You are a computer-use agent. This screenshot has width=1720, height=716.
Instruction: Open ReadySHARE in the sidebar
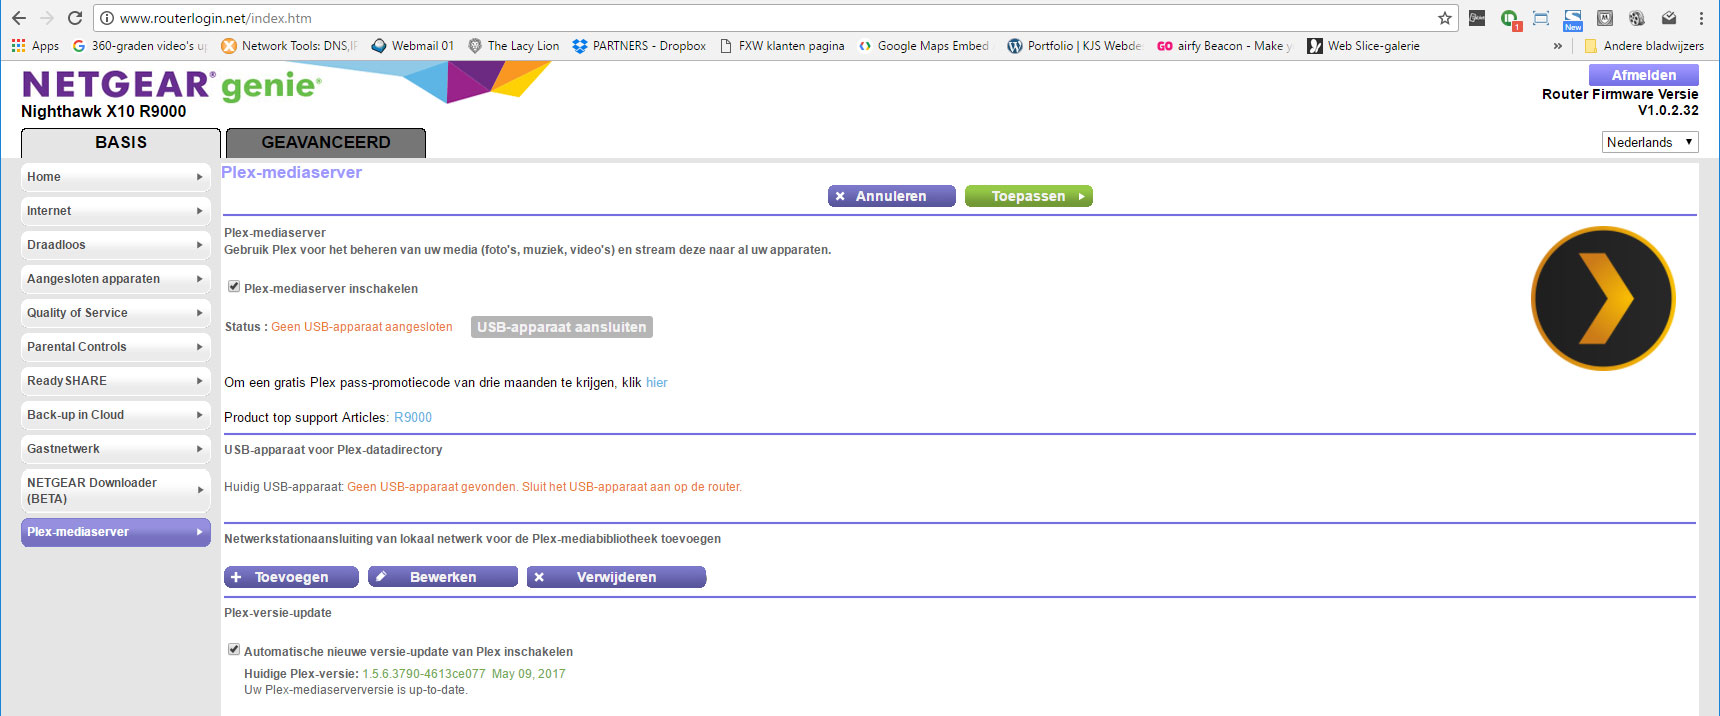pyautogui.click(x=116, y=381)
